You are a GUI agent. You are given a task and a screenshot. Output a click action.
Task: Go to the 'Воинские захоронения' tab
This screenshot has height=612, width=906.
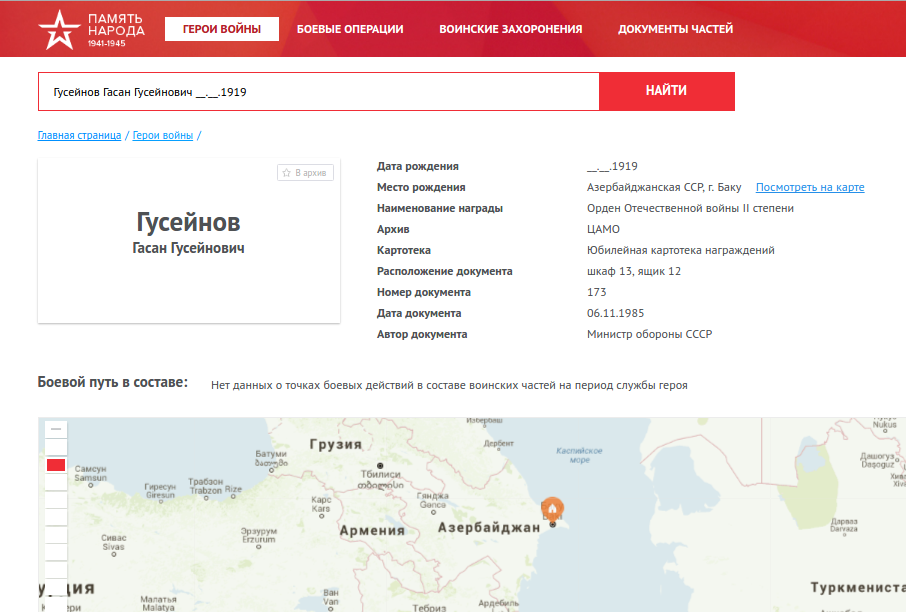pyautogui.click(x=510, y=29)
